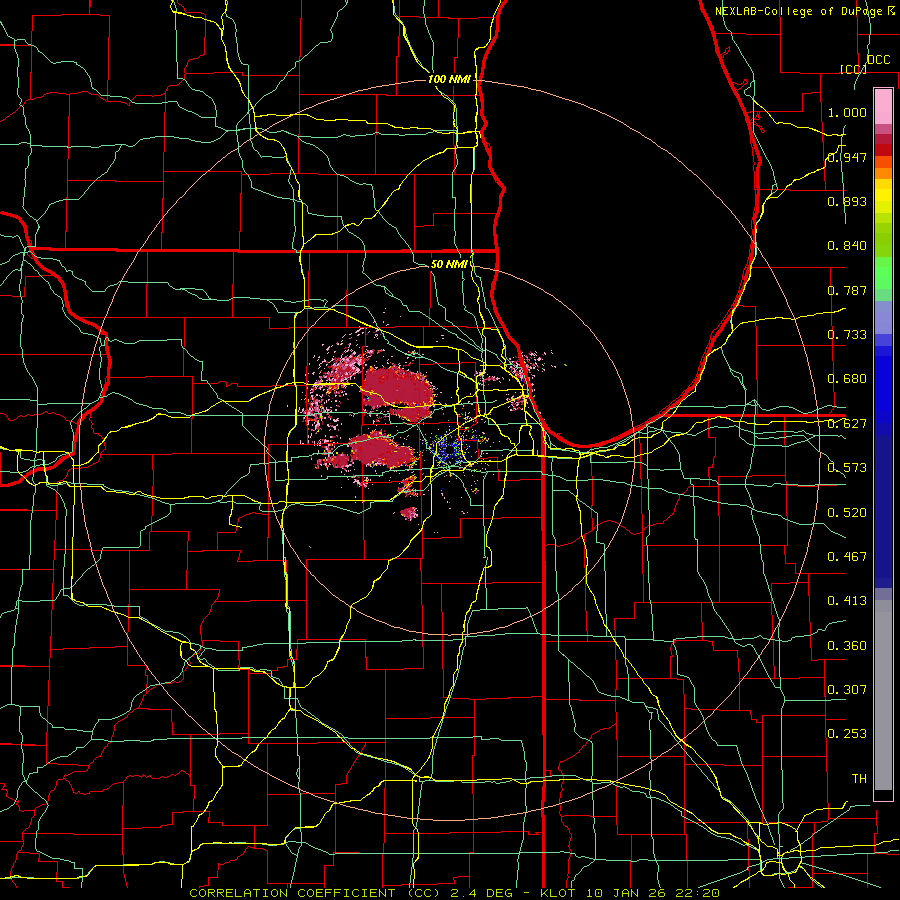This screenshot has height=900, width=900.
Task: Pick the gray swatch on the color bar
Action: 883,695
